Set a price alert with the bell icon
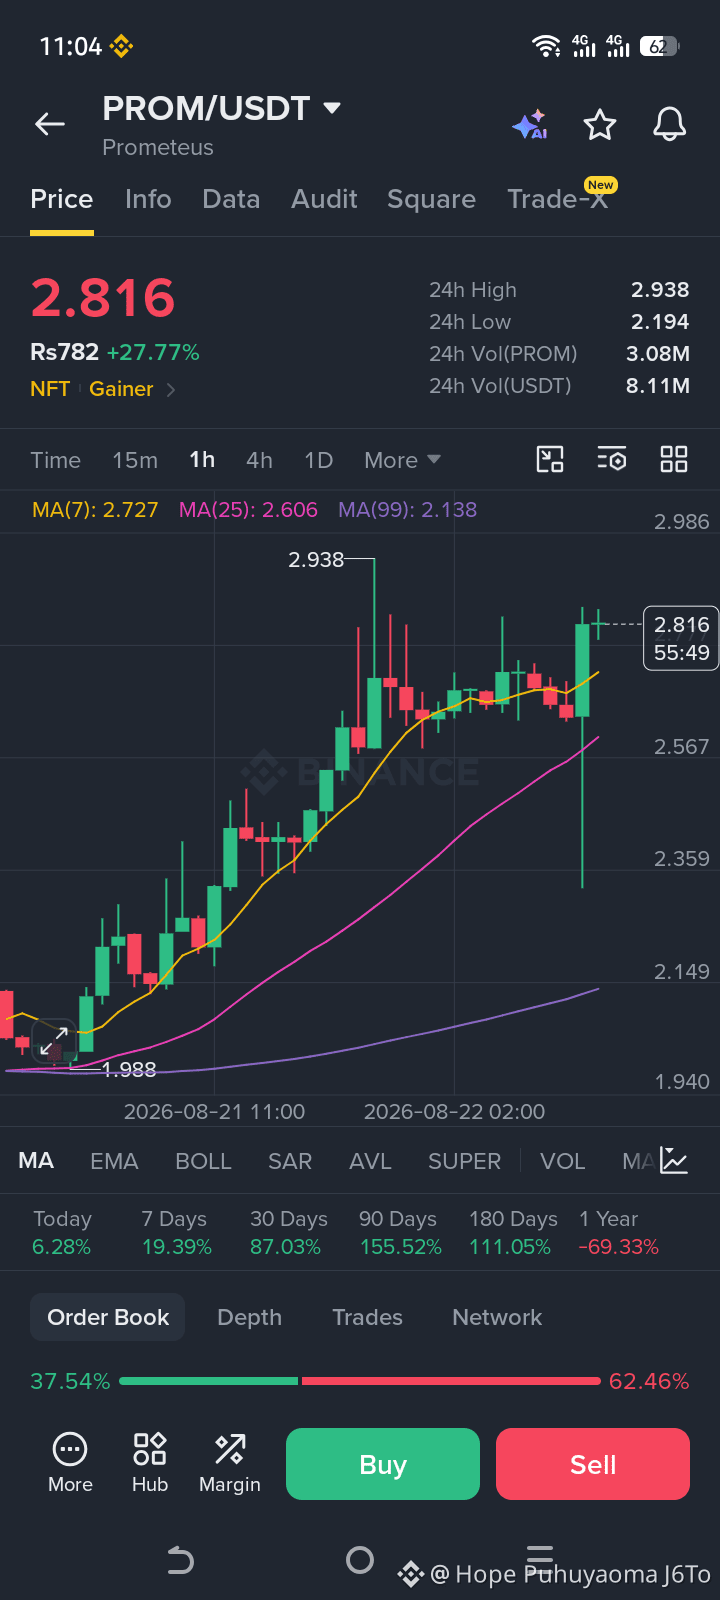Screen dimensions: 720x1600 [670, 125]
